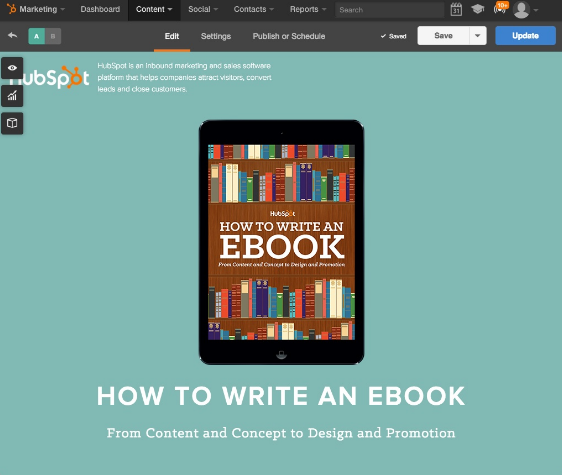Switch to the Settings tab
Image resolution: width=562 pixels, height=475 pixels.
[216, 36]
